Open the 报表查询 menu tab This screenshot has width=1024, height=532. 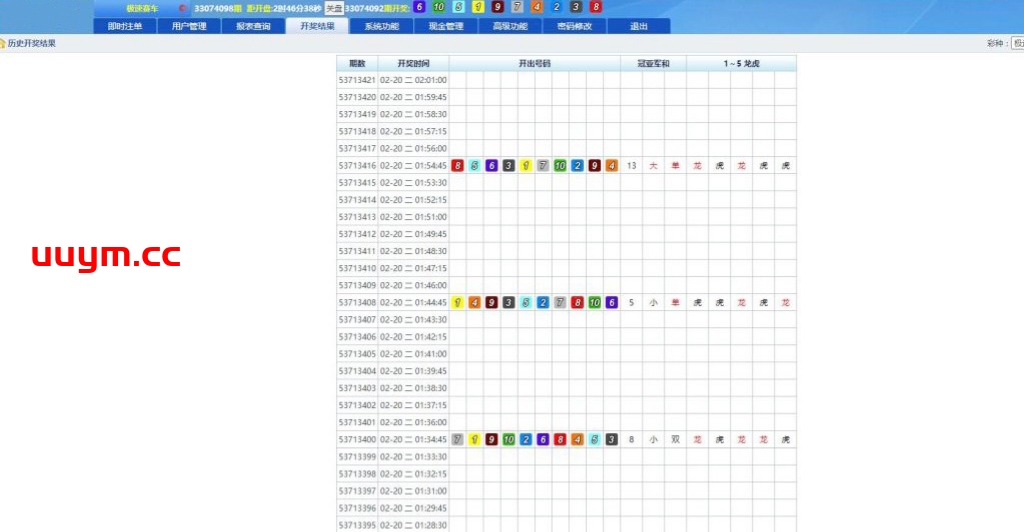click(253, 26)
